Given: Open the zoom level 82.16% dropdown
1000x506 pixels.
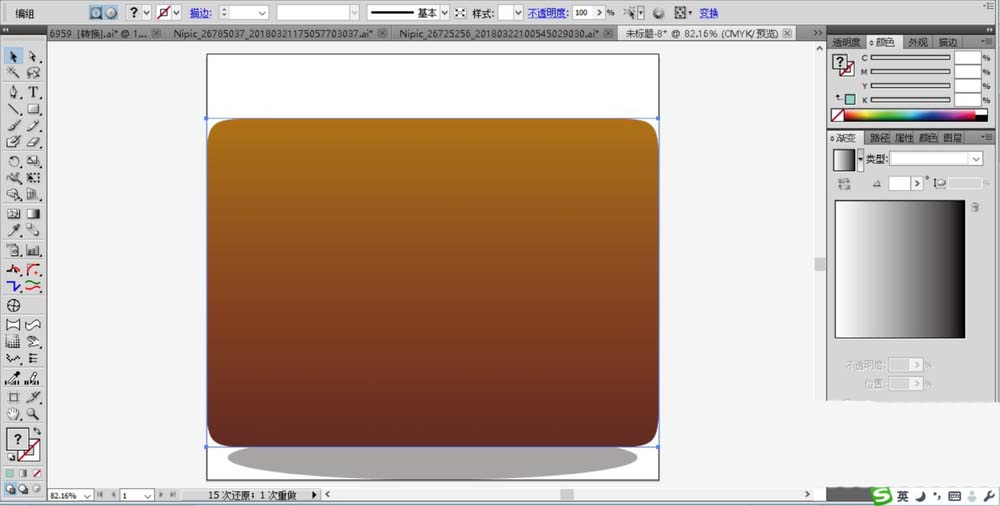Looking at the screenshot, I should click(x=87, y=495).
